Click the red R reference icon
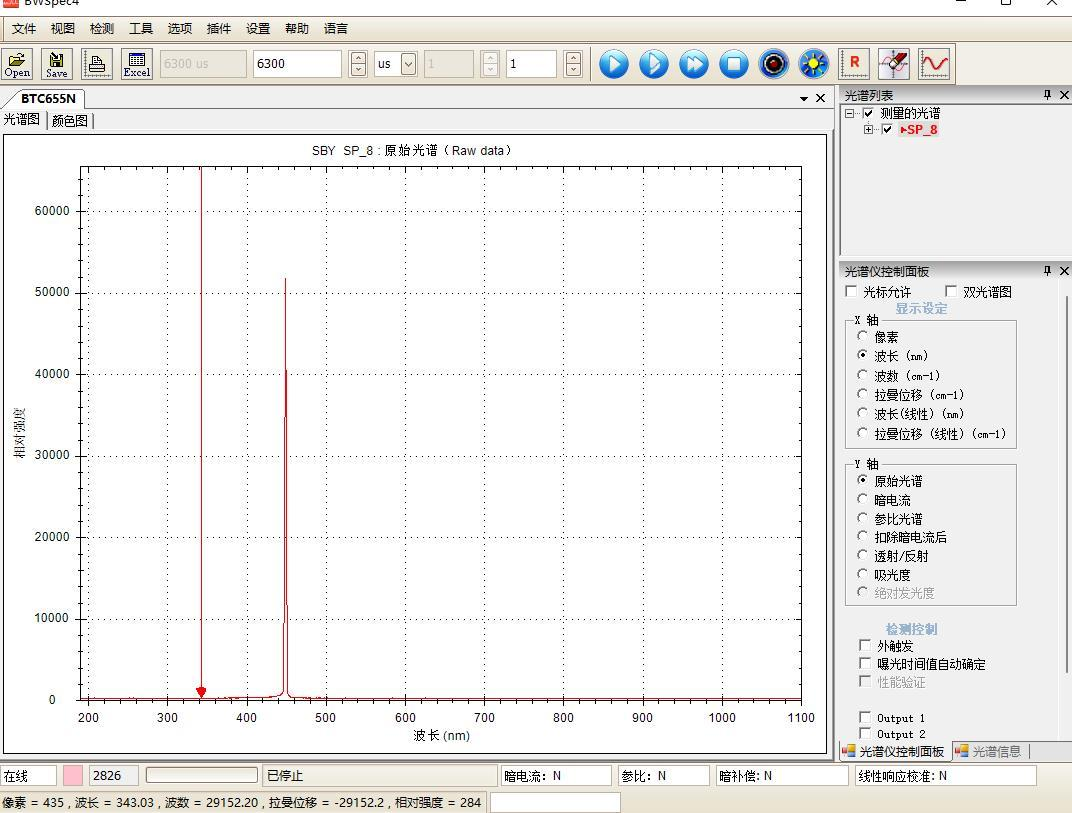 click(854, 64)
